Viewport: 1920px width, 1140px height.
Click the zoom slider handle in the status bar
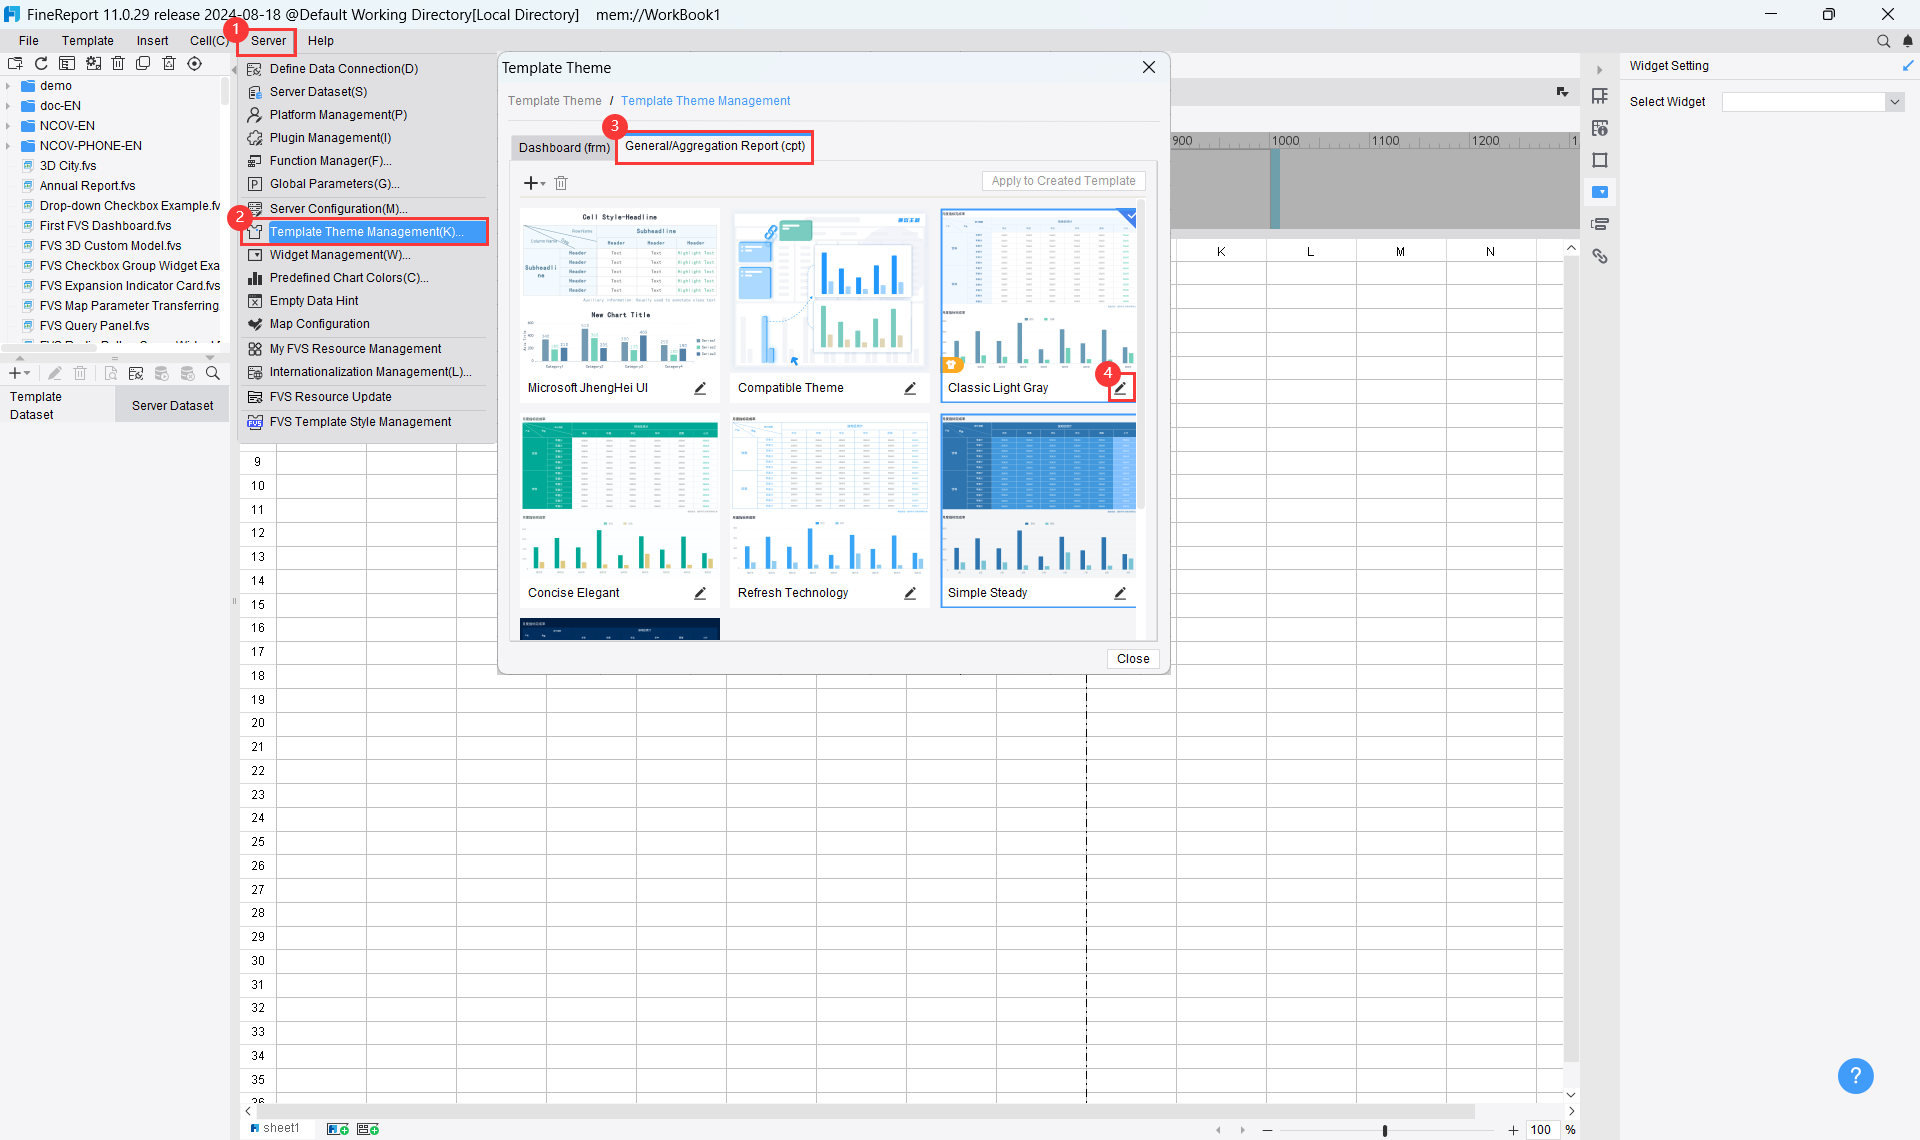(x=1385, y=1130)
